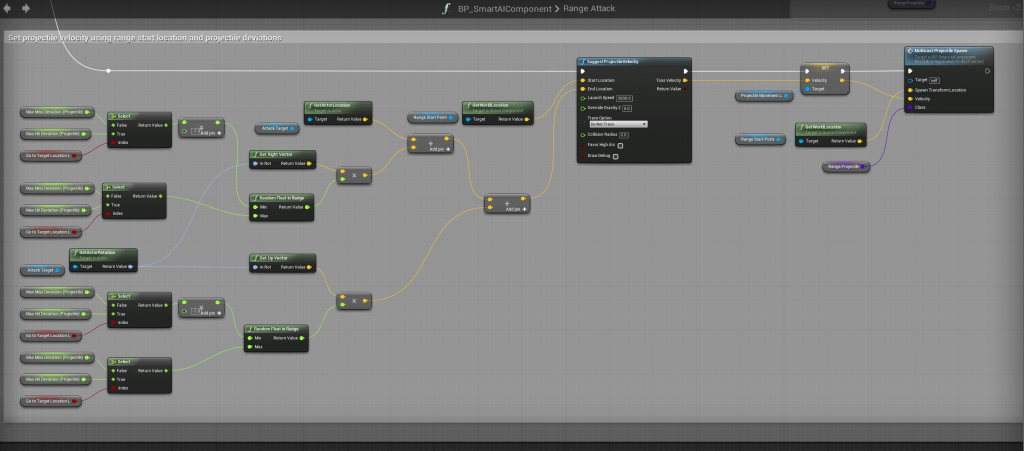This screenshot has height=451, width=1024.
Task: Click BP_SmartAIComponent in the breadcrumb
Action: pos(504,9)
